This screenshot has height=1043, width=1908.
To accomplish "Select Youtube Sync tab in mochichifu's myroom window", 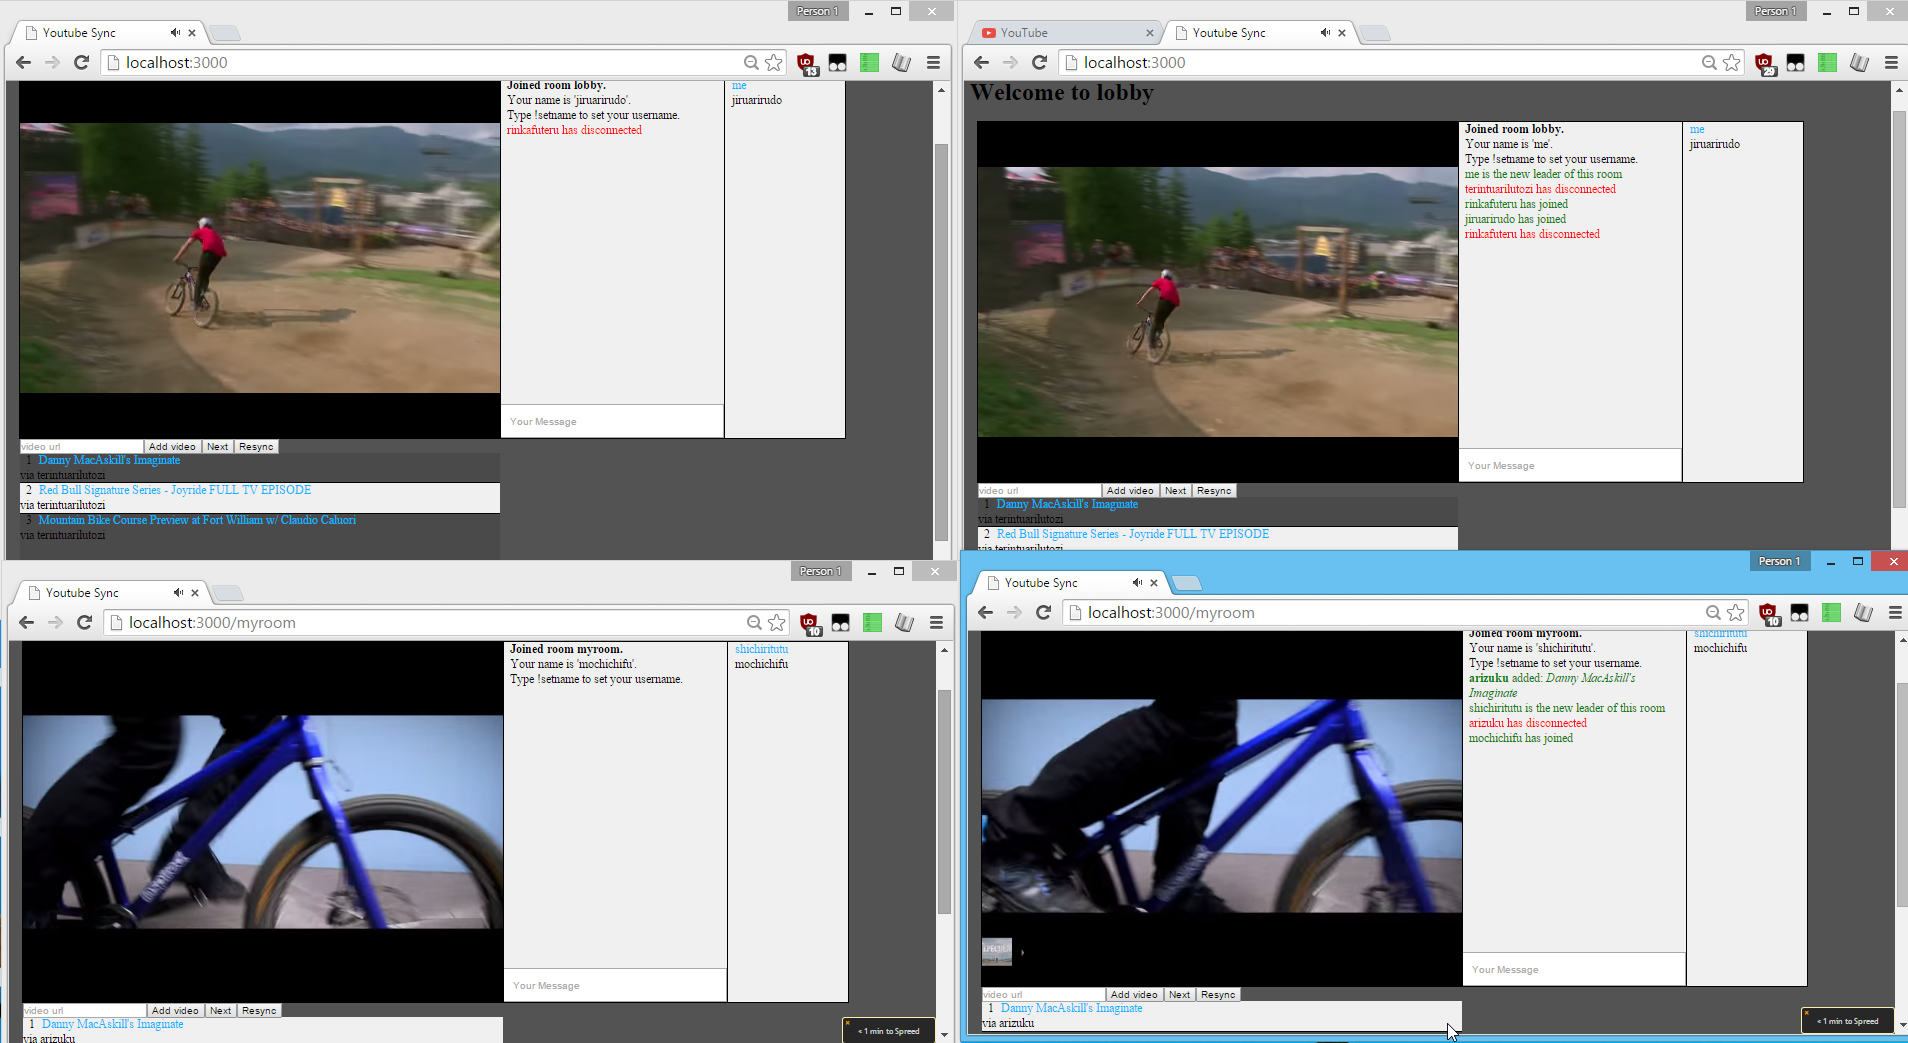I will [111, 593].
